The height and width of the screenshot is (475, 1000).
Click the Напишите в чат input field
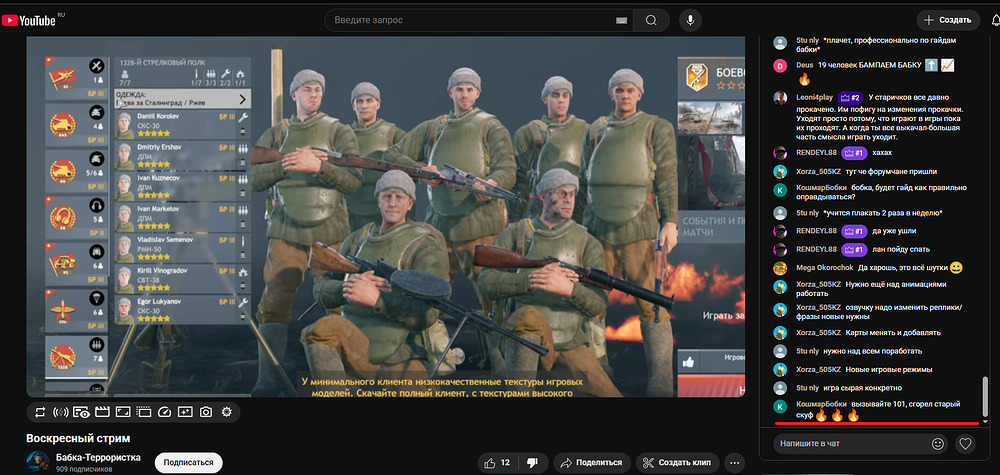point(850,443)
